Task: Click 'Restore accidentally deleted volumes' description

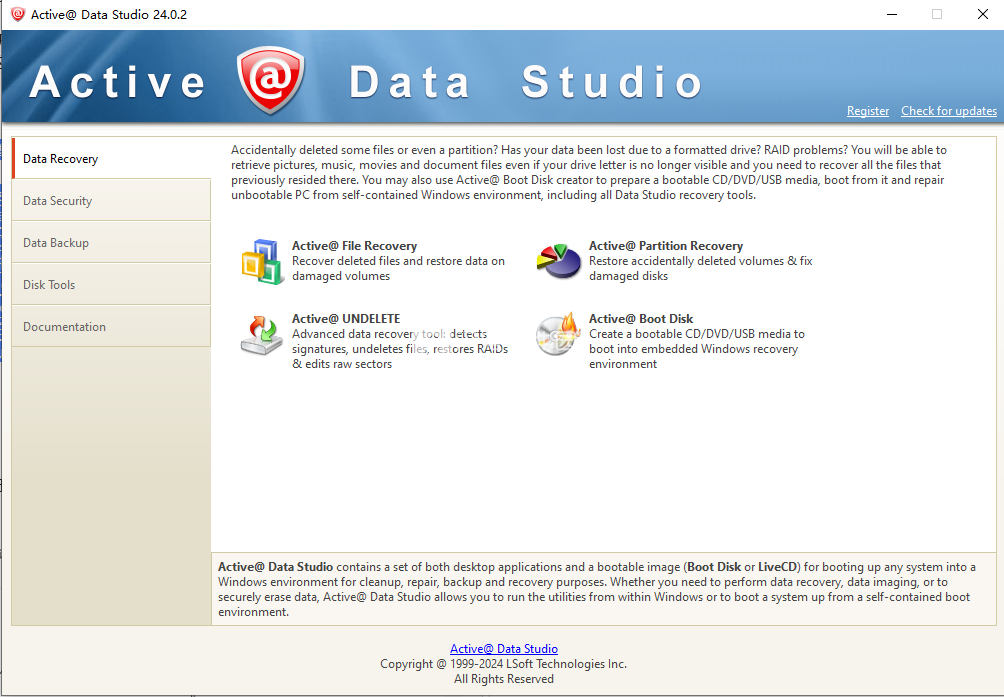Action: (x=700, y=269)
